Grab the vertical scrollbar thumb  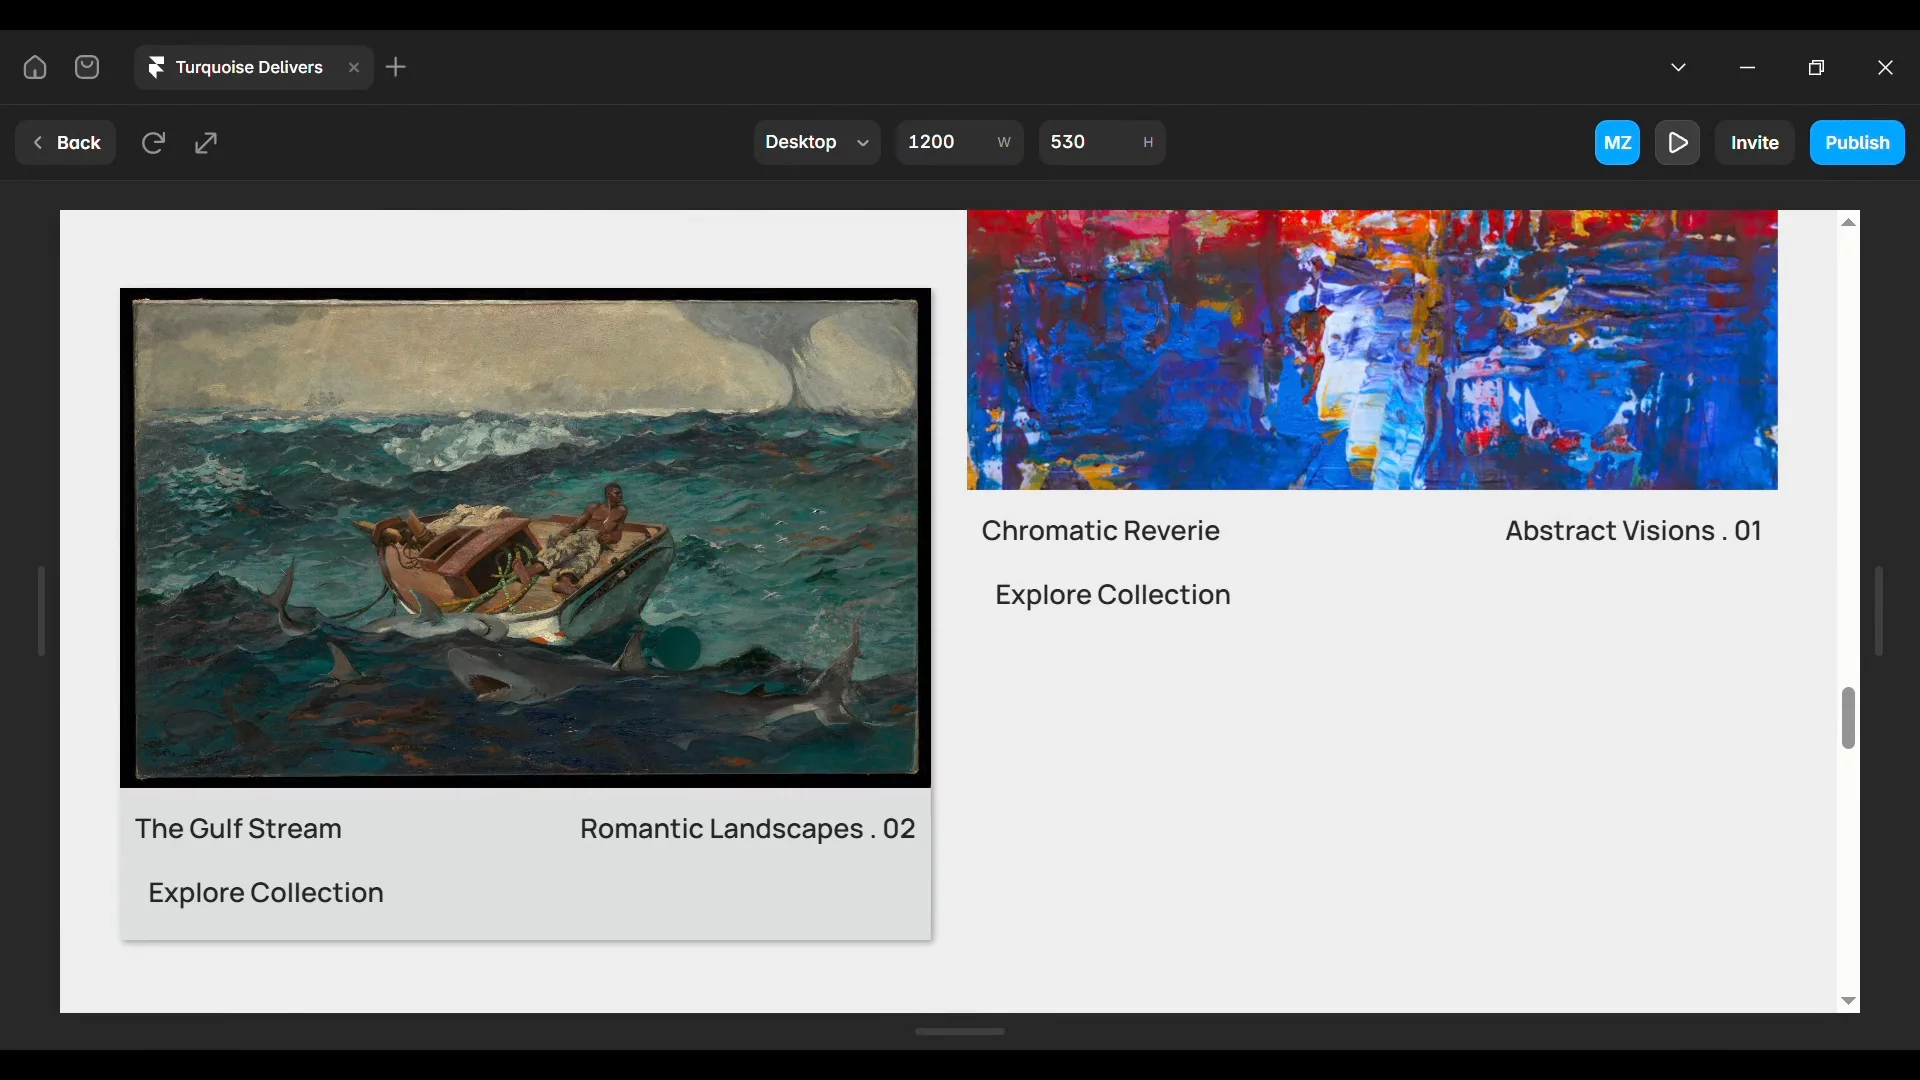click(1849, 718)
